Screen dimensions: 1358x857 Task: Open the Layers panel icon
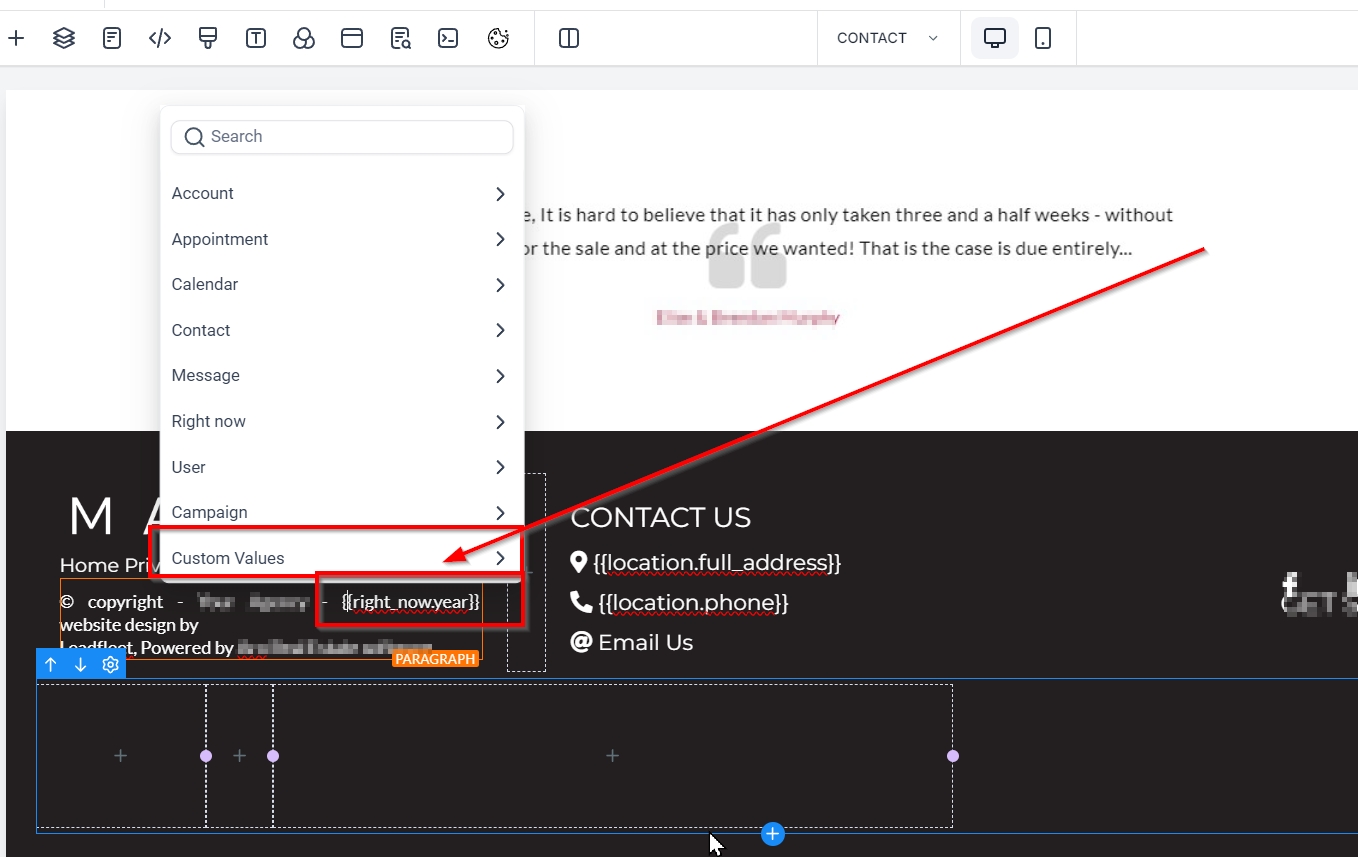(64, 38)
